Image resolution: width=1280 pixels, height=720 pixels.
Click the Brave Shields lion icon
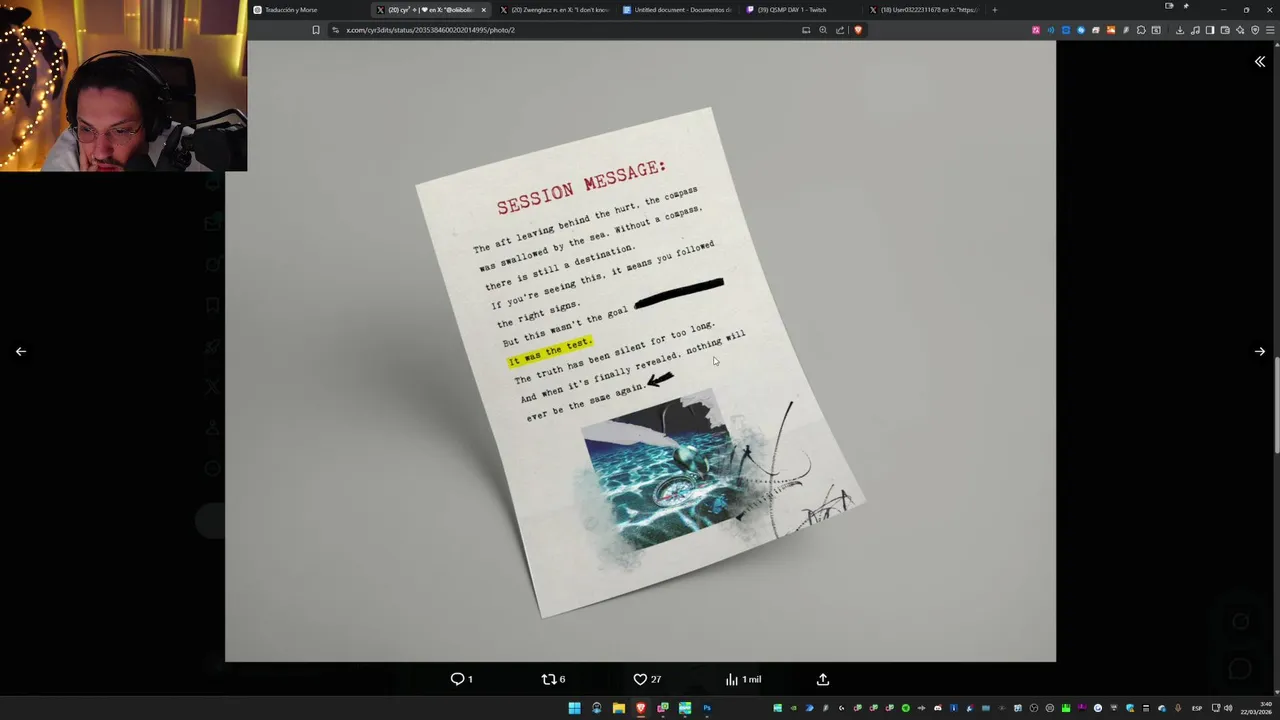coord(857,30)
